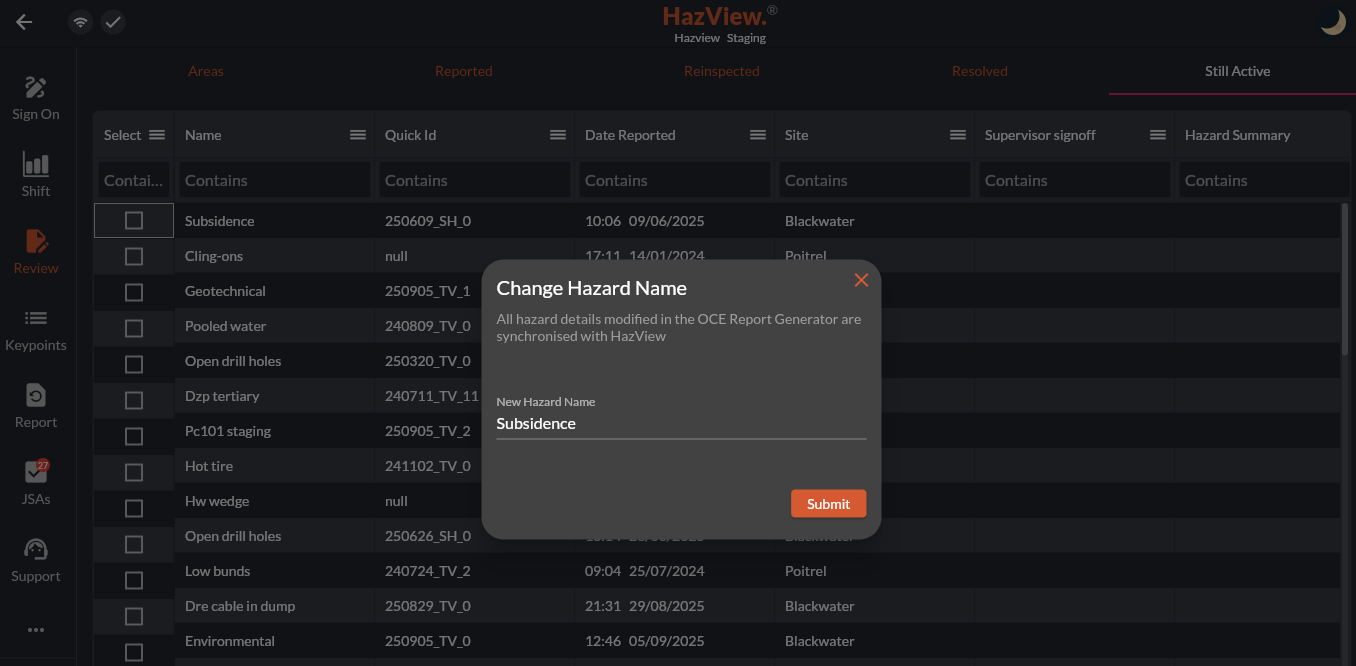Close the Change Hazard Name dialog
The width and height of the screenshot is (1356, 666).
pyautogui.click(x=861, y=280)
